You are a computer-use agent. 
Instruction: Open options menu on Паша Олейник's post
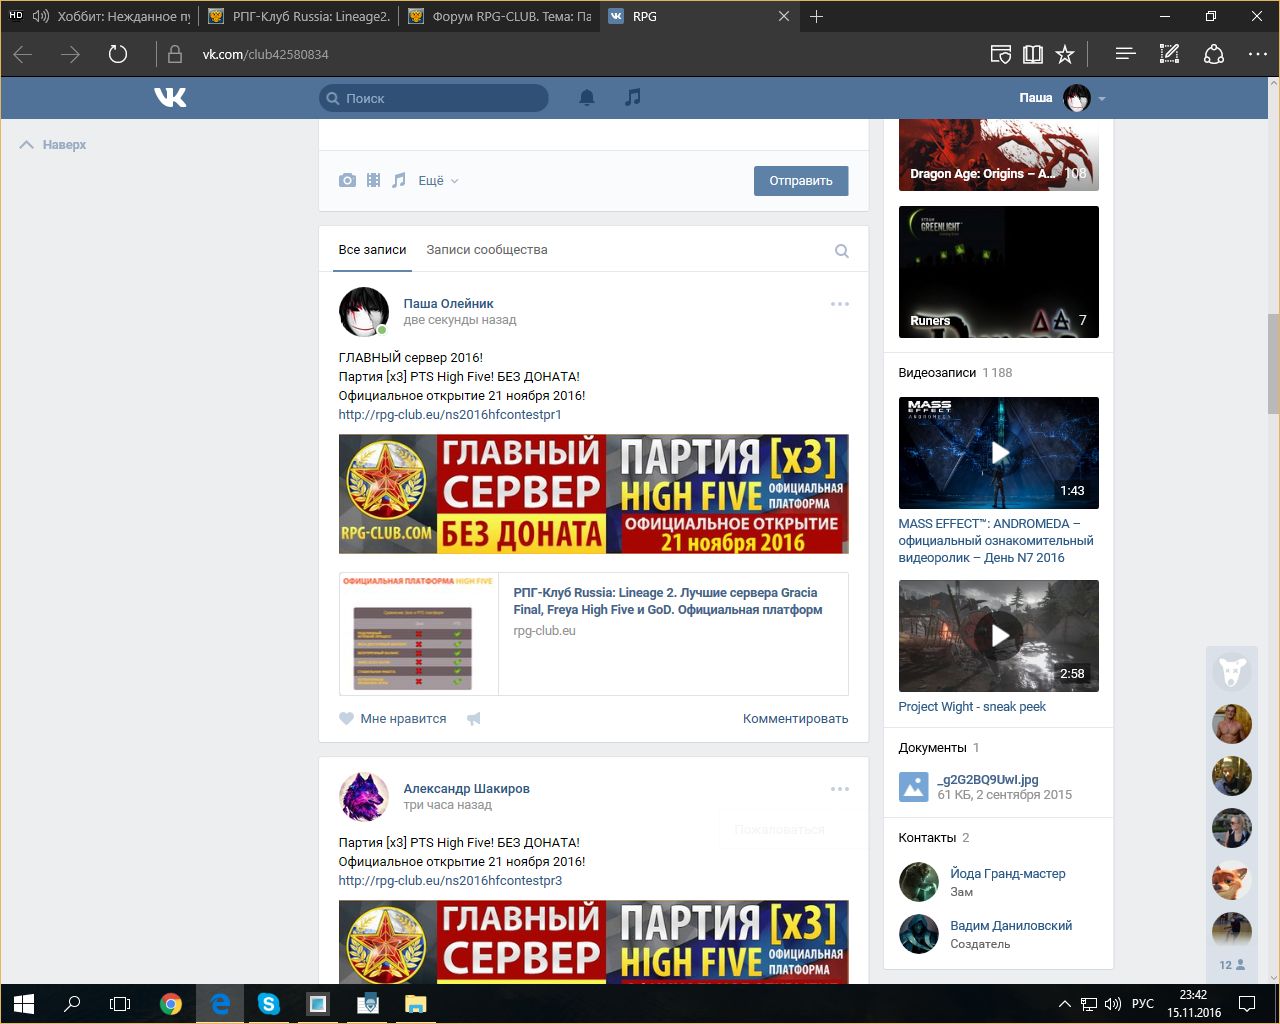point(839,304)
